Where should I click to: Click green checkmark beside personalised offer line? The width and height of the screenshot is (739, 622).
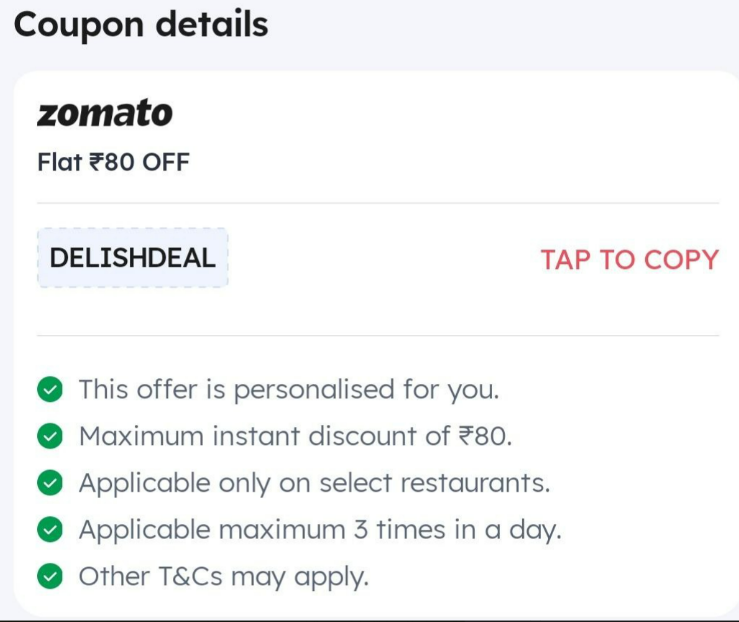click(x=49, y=390)
